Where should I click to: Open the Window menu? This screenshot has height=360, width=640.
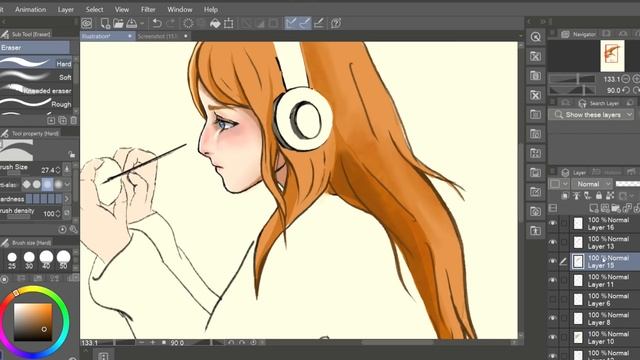pyautogui.click(x=180, y=9)
